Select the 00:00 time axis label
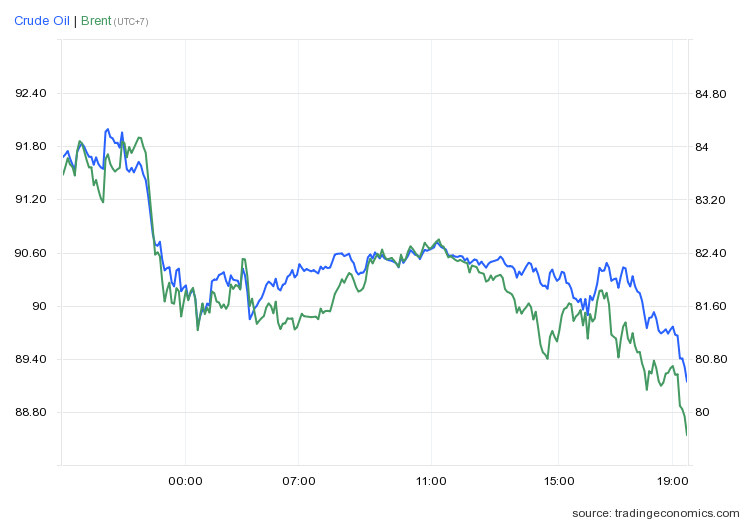 (185, 481)
